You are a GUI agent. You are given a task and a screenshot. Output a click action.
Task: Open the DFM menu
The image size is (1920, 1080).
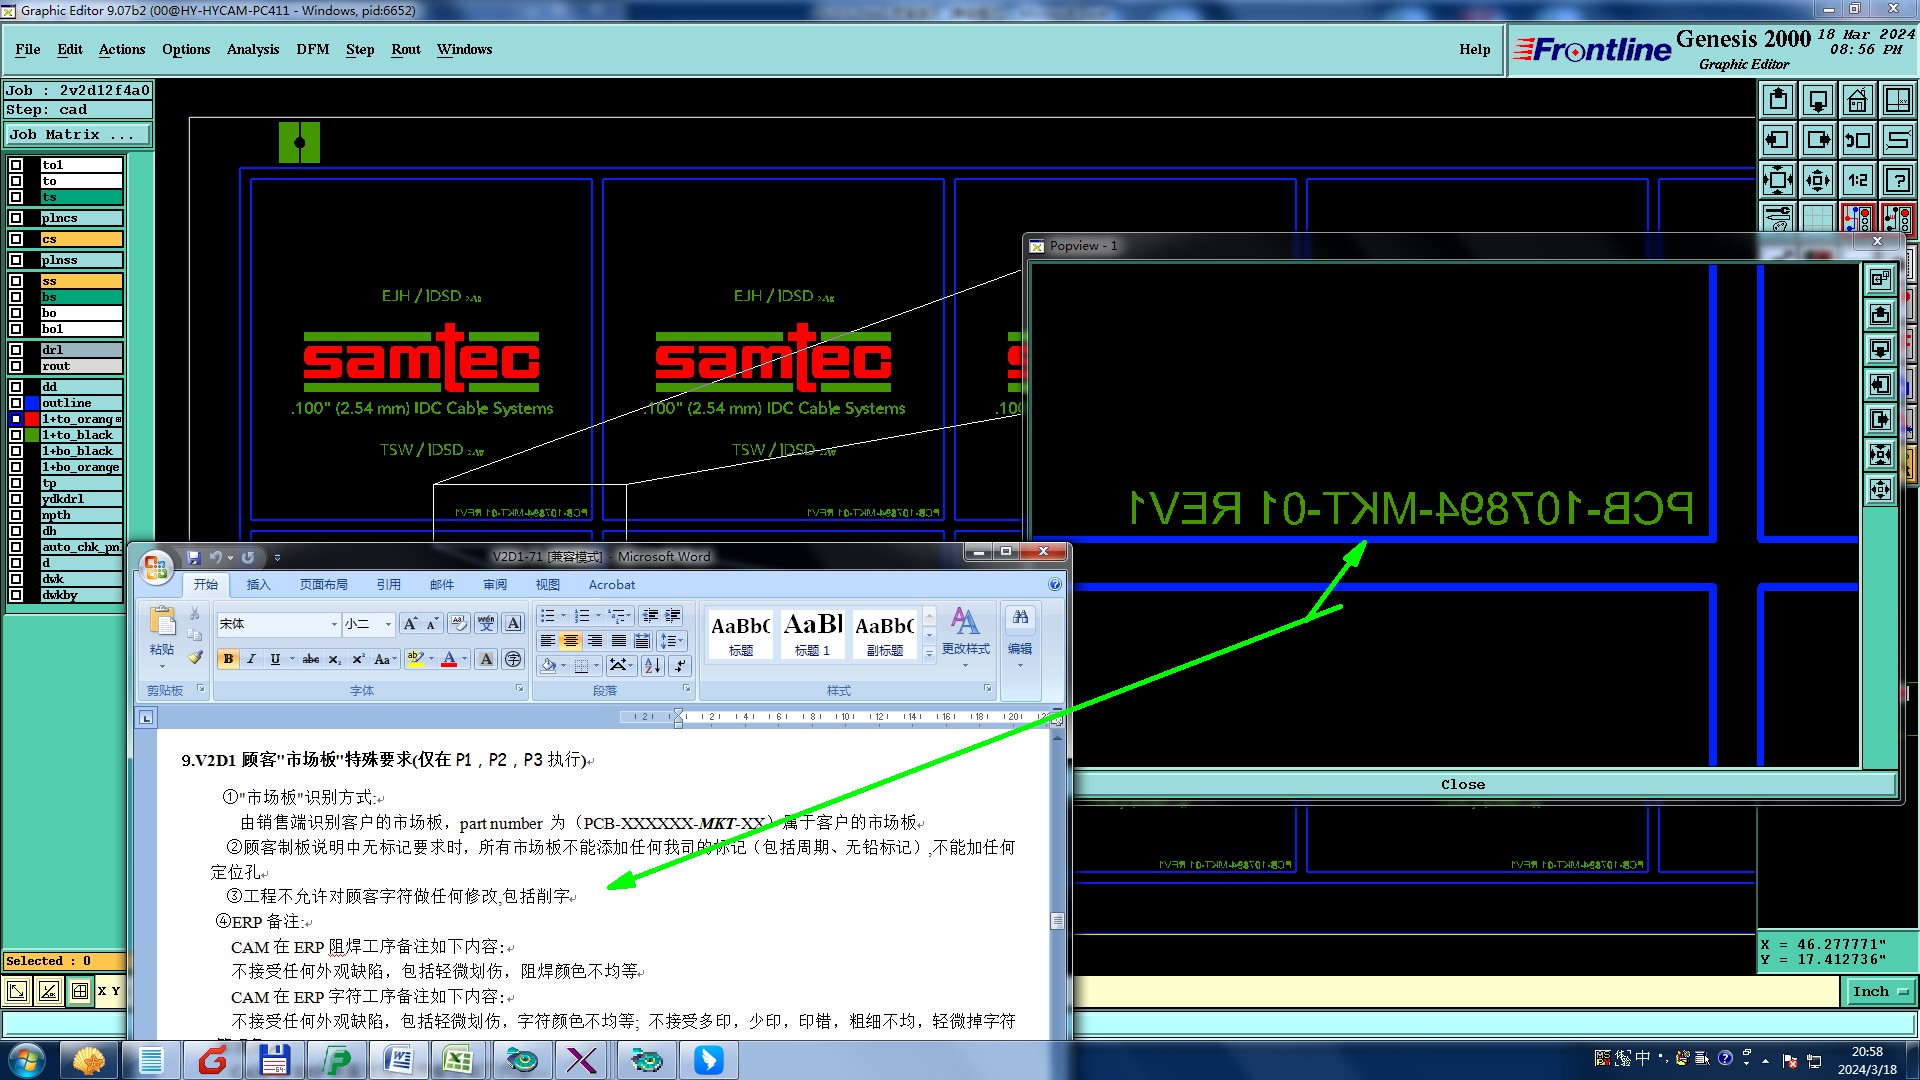tap(312, 49)
